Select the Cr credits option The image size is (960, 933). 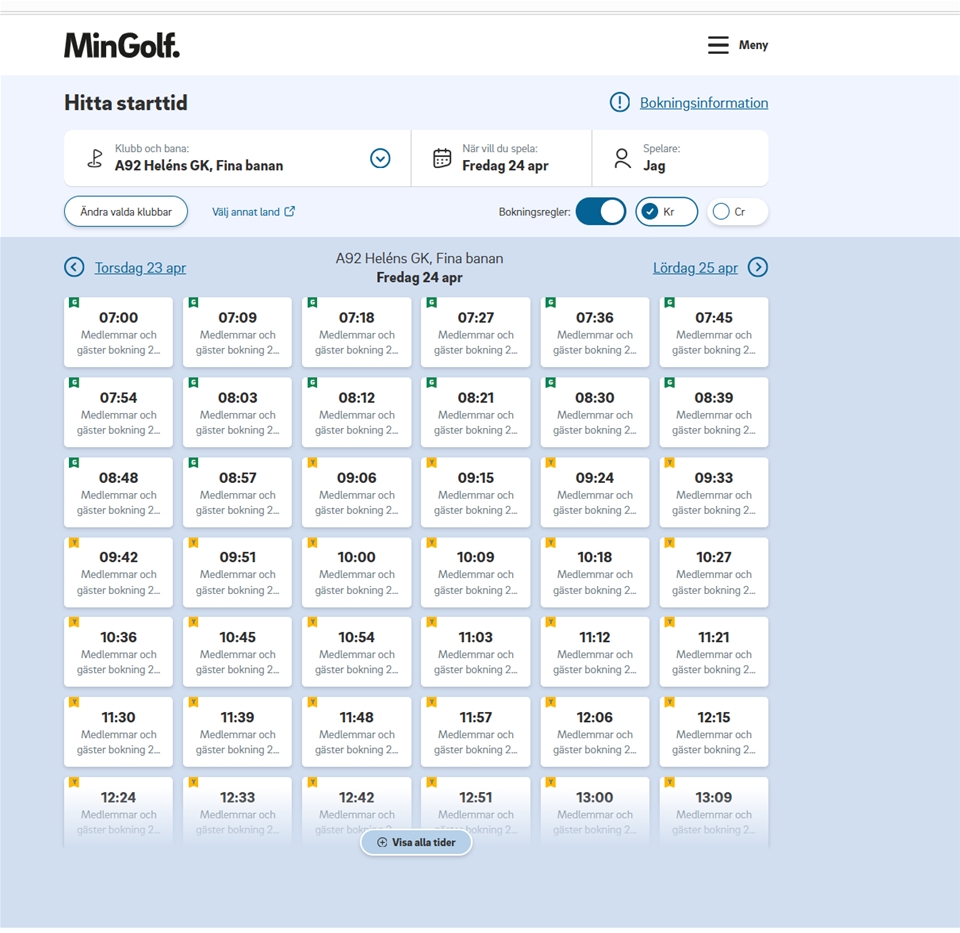(x=737, y=212)
